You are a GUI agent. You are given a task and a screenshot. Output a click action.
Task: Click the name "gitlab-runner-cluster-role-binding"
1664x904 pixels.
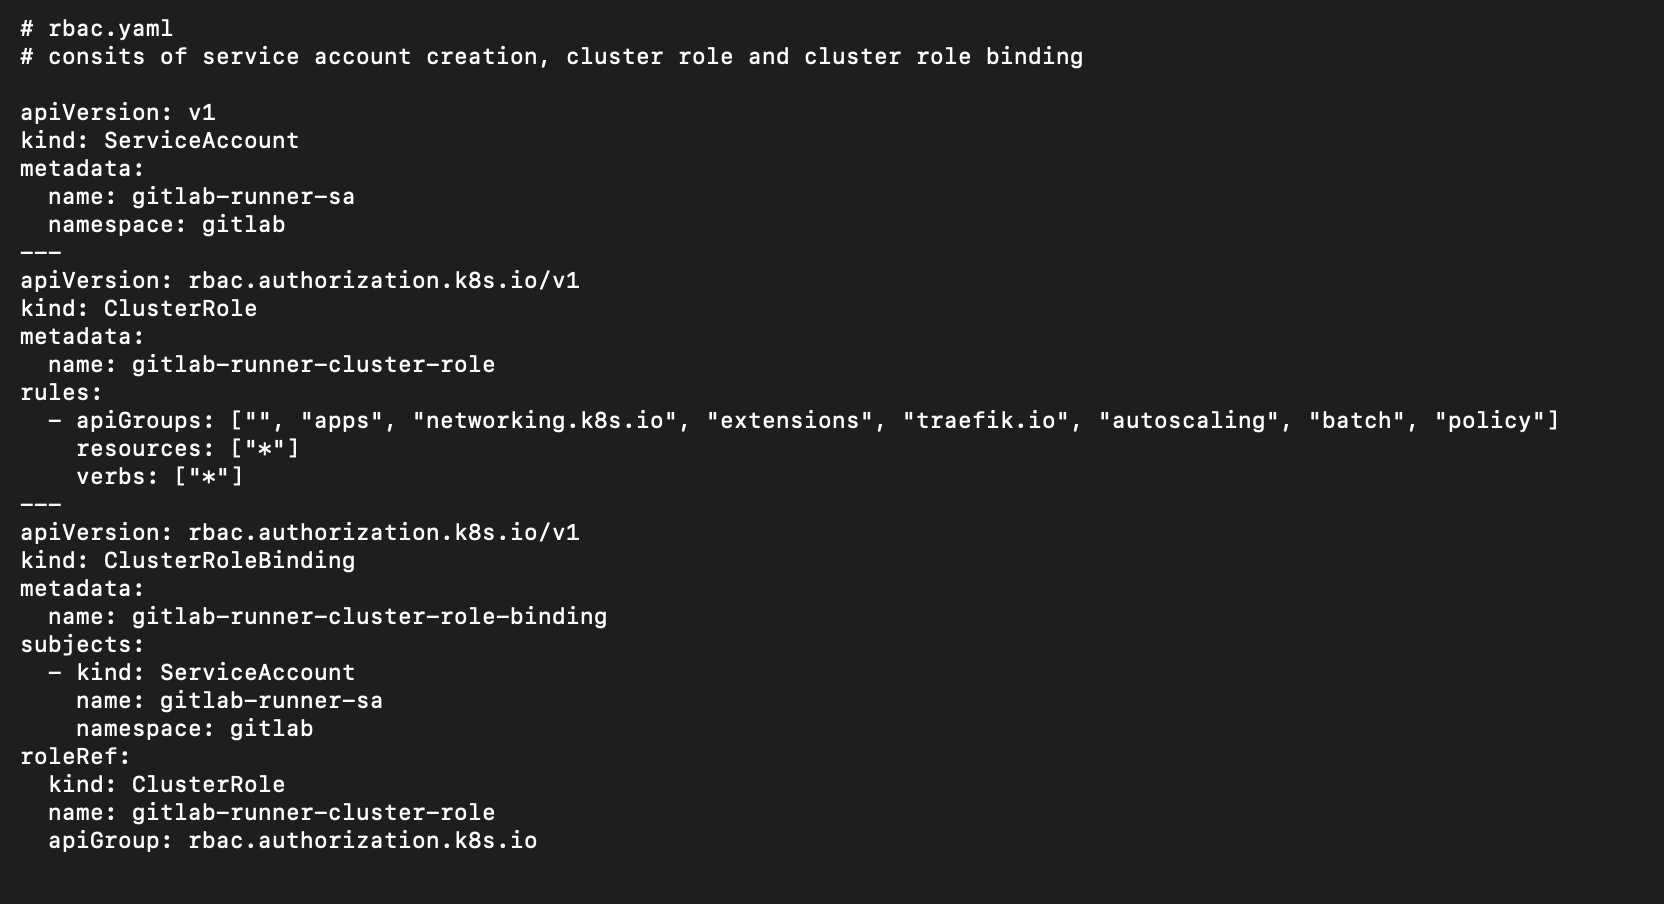pyautogui.click(x=369, y=617)
